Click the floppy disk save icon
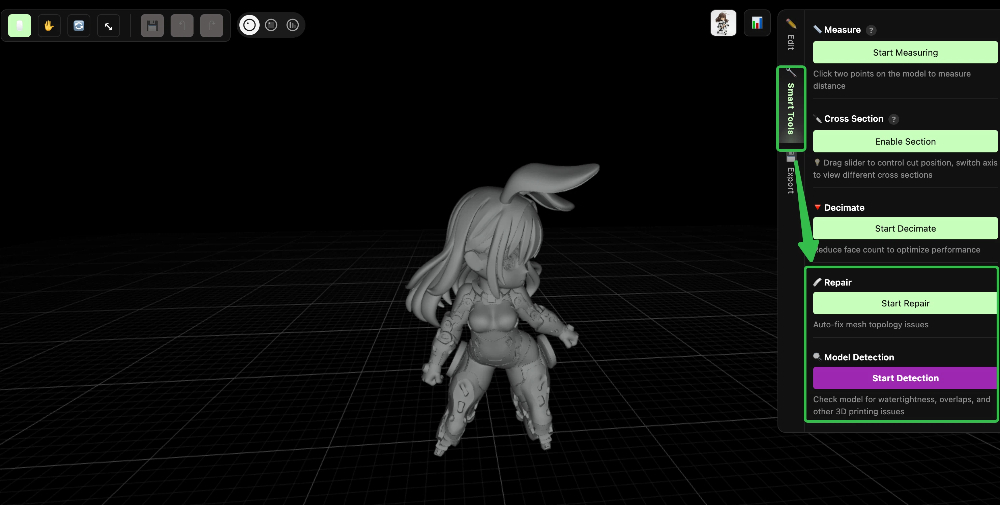The height and width of the screenshot is (505, 1000). 152,26
